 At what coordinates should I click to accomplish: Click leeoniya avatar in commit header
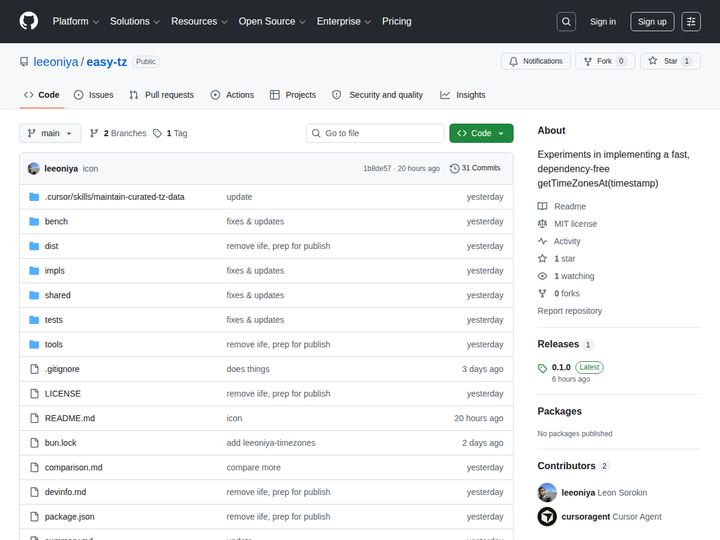click(34, 169)
